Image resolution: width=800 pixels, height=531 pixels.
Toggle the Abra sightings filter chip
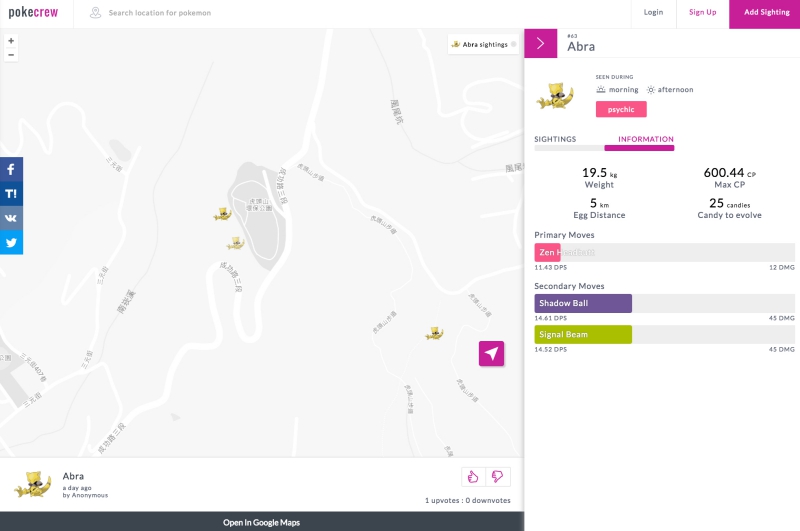(484, 44)
